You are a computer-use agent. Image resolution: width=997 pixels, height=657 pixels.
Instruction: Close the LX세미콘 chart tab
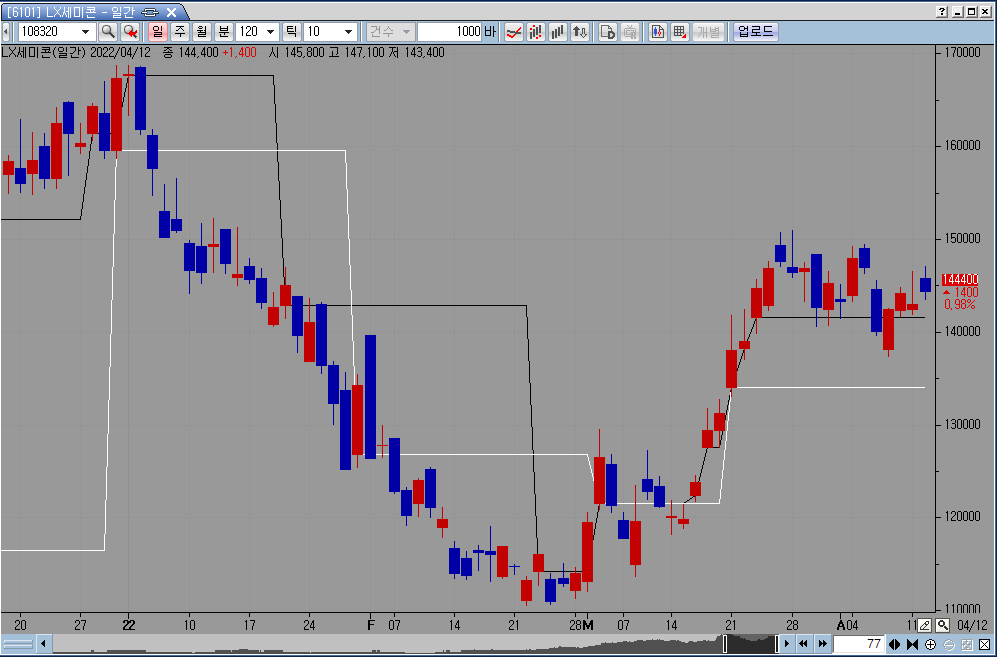(171, 11)
